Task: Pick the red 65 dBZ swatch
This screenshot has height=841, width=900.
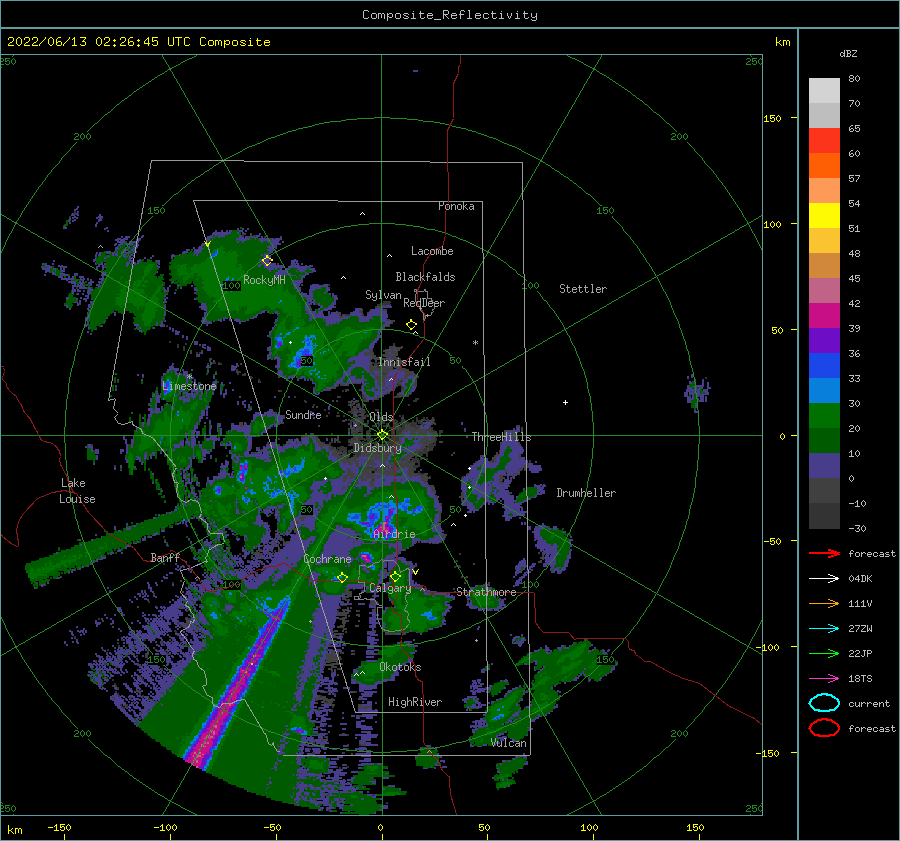Action: tap(824, 141)
